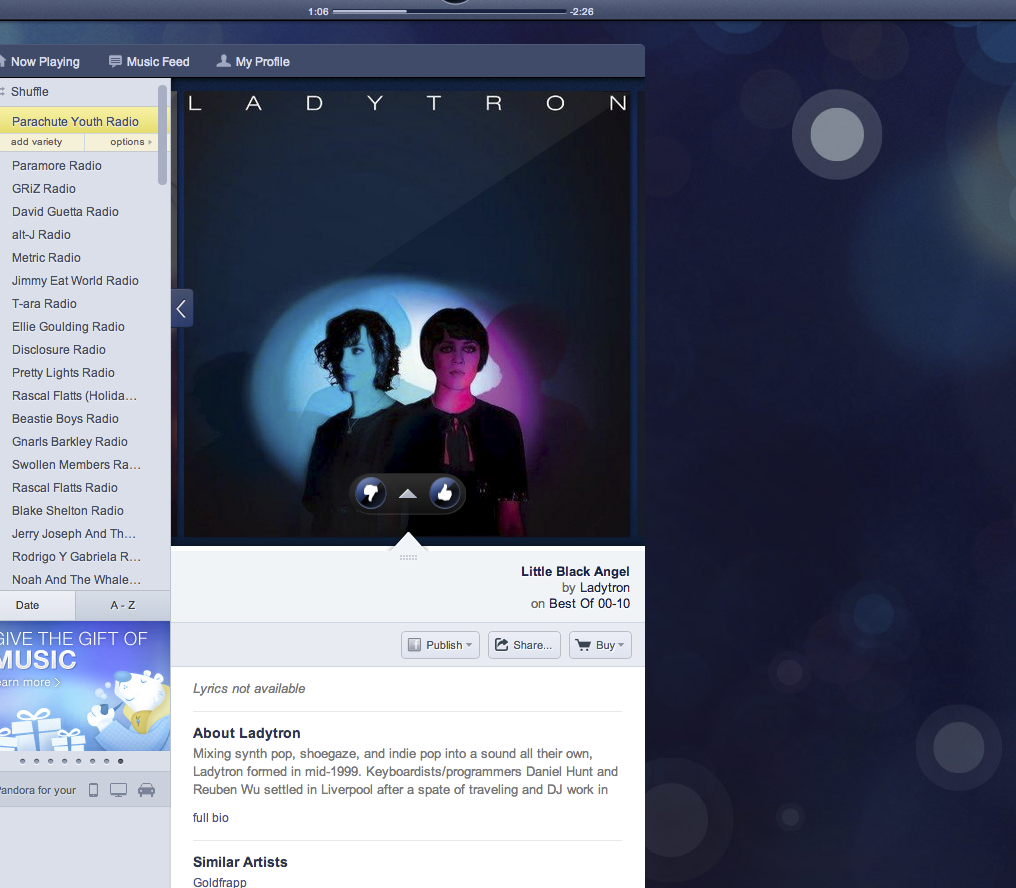
Task: Open the Publish dropdown
Action: [441, 645]
